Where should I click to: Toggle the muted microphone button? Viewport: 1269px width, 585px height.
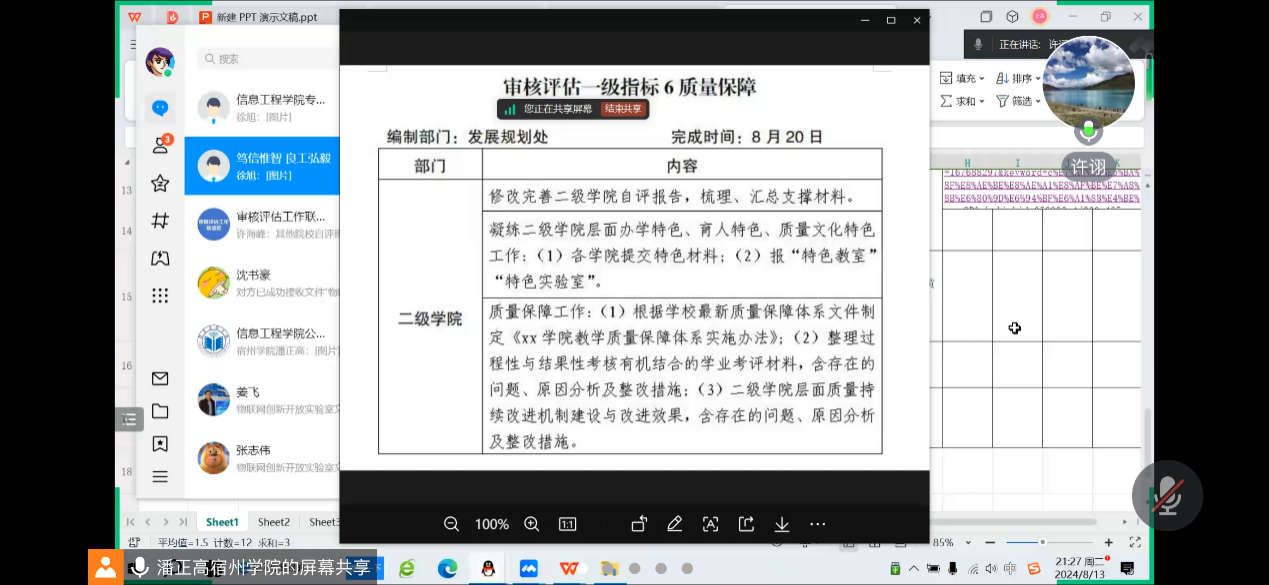1166,496
